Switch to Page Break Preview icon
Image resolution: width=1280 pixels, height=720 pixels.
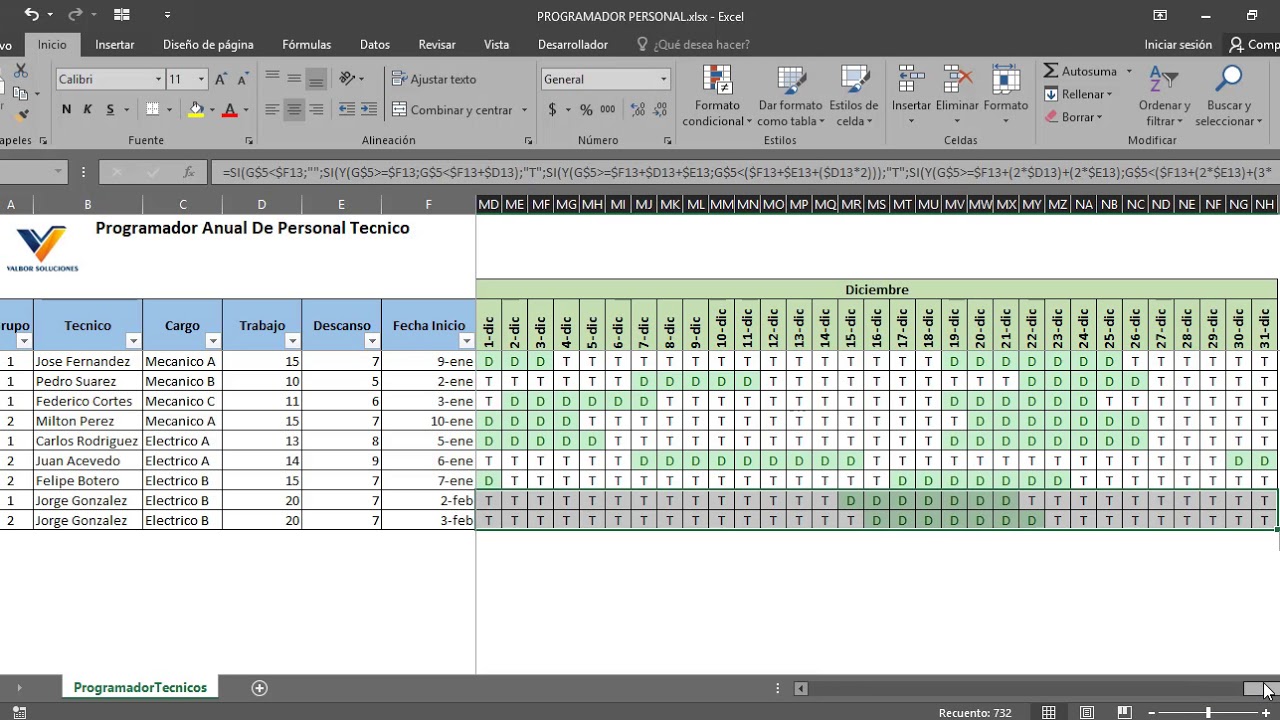click(x=1124, y=712)
